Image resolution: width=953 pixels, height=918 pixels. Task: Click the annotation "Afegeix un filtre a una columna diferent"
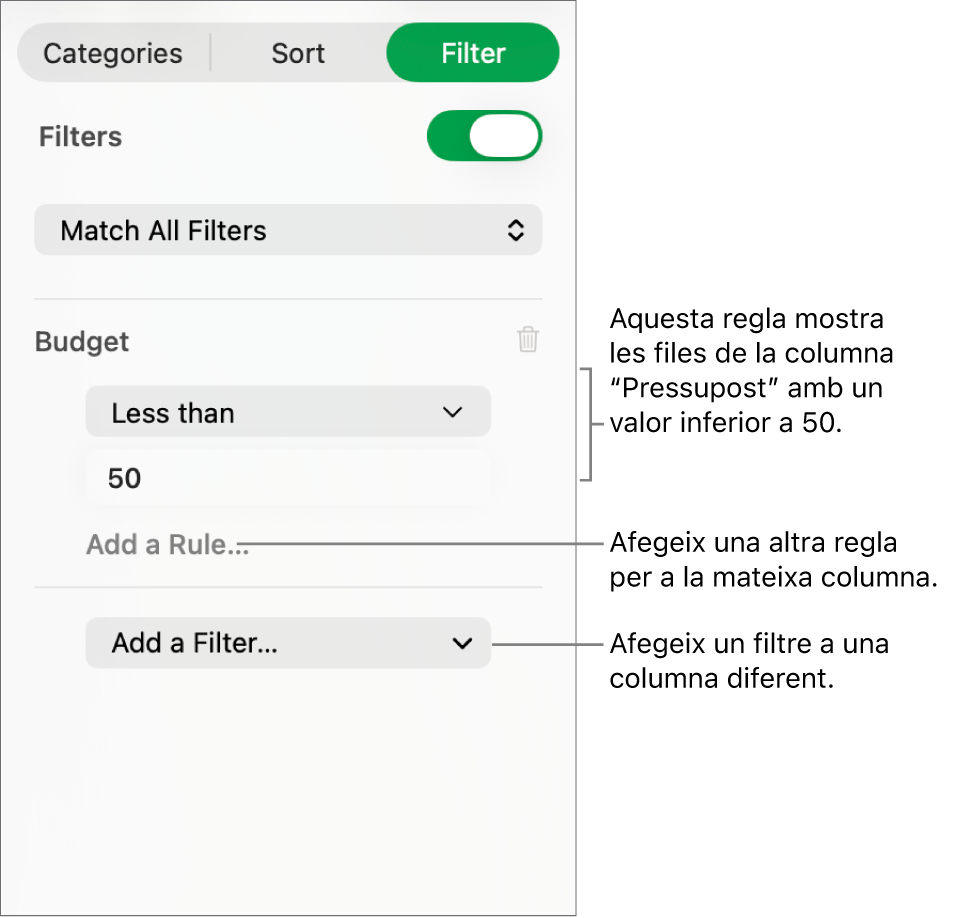click(x=749, y=661)
